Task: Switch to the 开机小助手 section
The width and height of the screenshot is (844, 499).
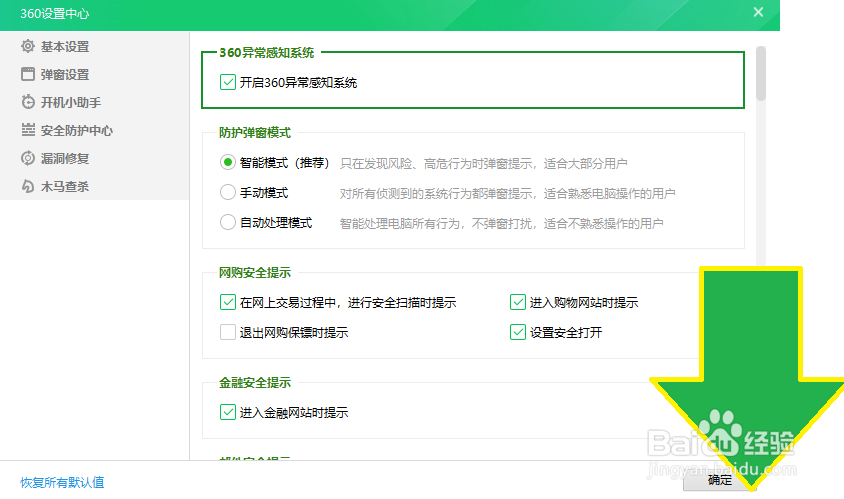Action: click(71, 103)
